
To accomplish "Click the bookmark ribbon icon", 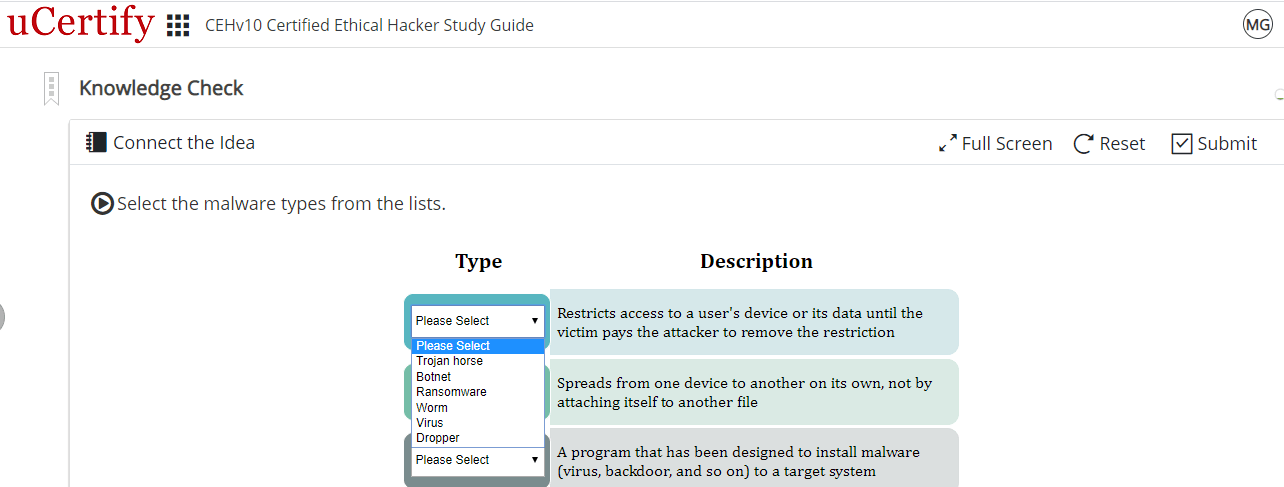I will 51,89.
